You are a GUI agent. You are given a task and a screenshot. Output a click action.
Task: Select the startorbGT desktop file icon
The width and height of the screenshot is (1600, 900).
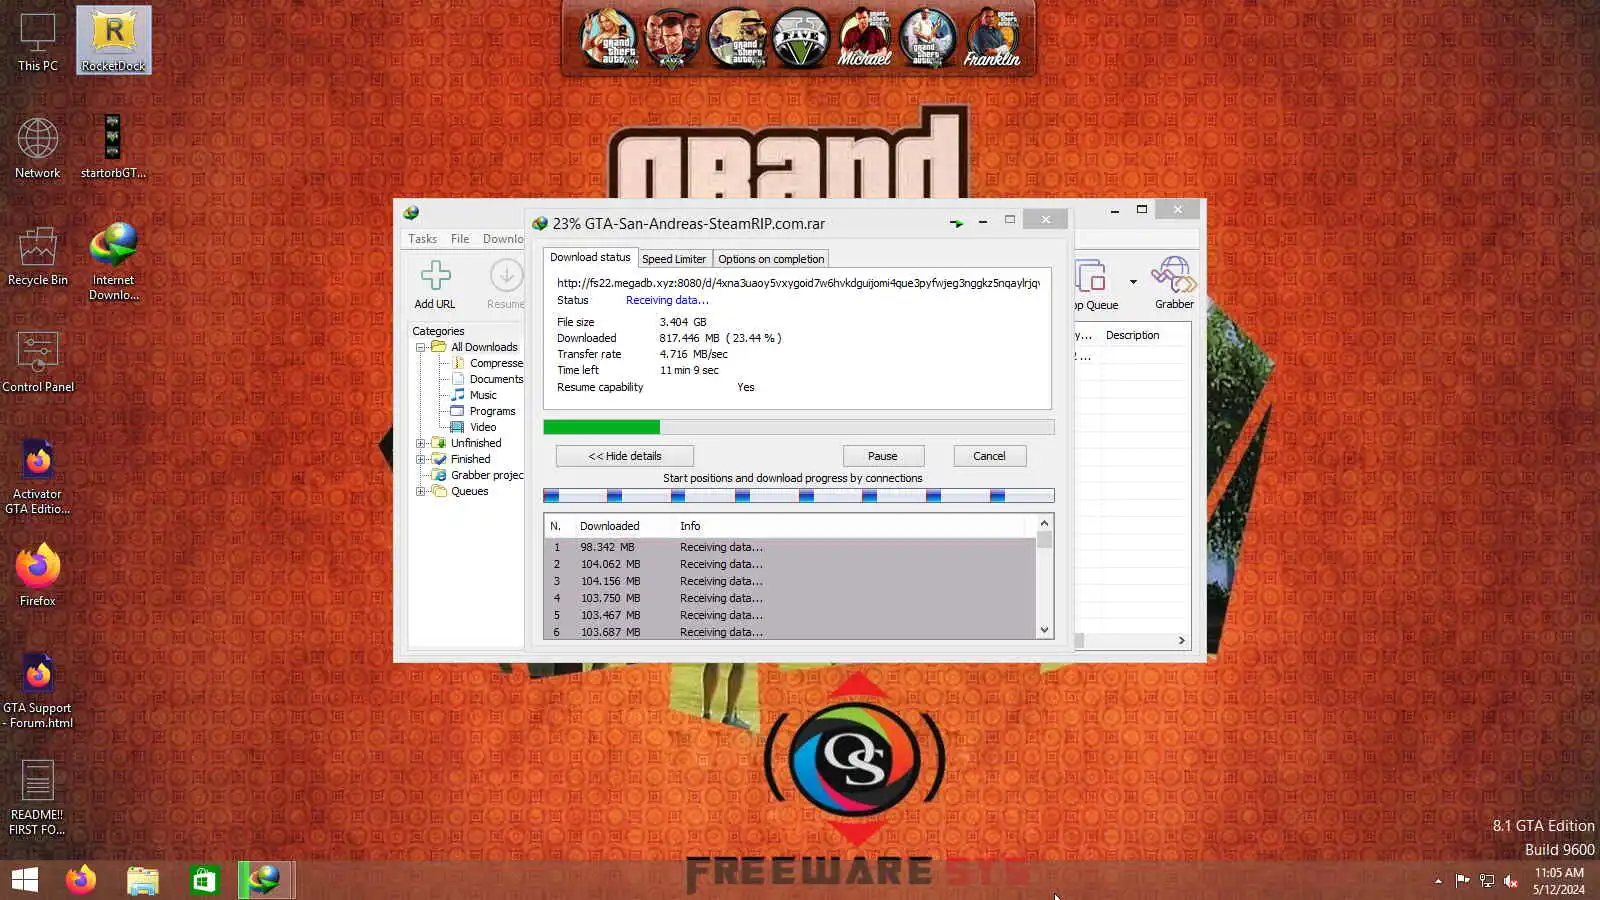[113, 148]
